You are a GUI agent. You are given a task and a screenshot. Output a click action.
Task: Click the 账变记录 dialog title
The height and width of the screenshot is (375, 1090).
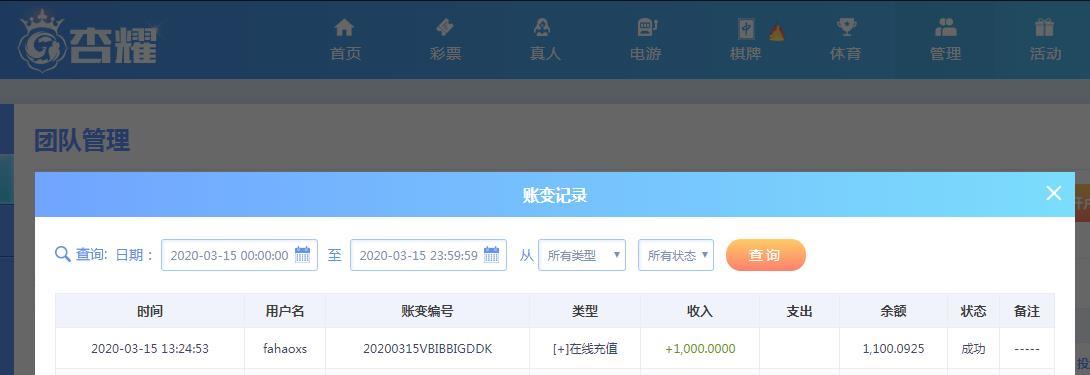(555, 196)
